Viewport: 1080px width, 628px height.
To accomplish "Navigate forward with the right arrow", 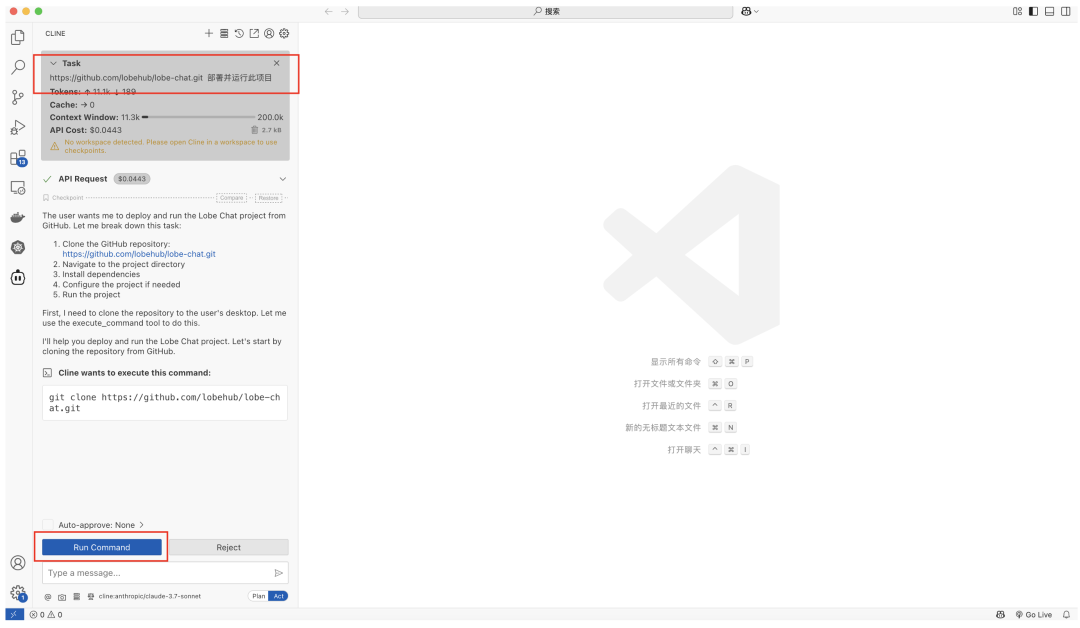I will pyautogui.click(x=345, y=11).
